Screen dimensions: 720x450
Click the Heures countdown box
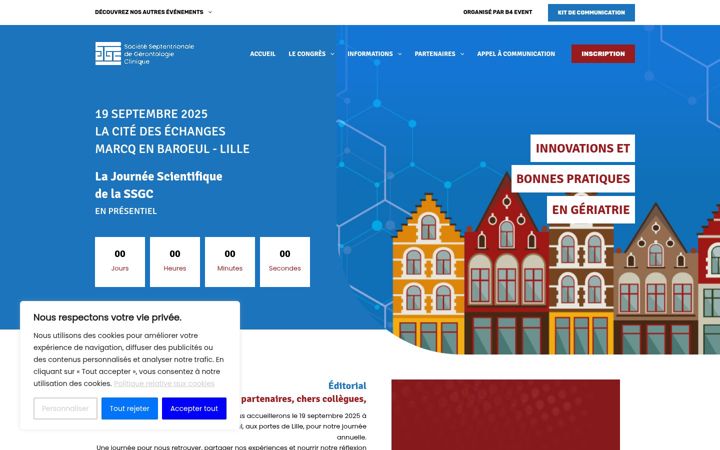pyautogui.click(x=175, y=262)
